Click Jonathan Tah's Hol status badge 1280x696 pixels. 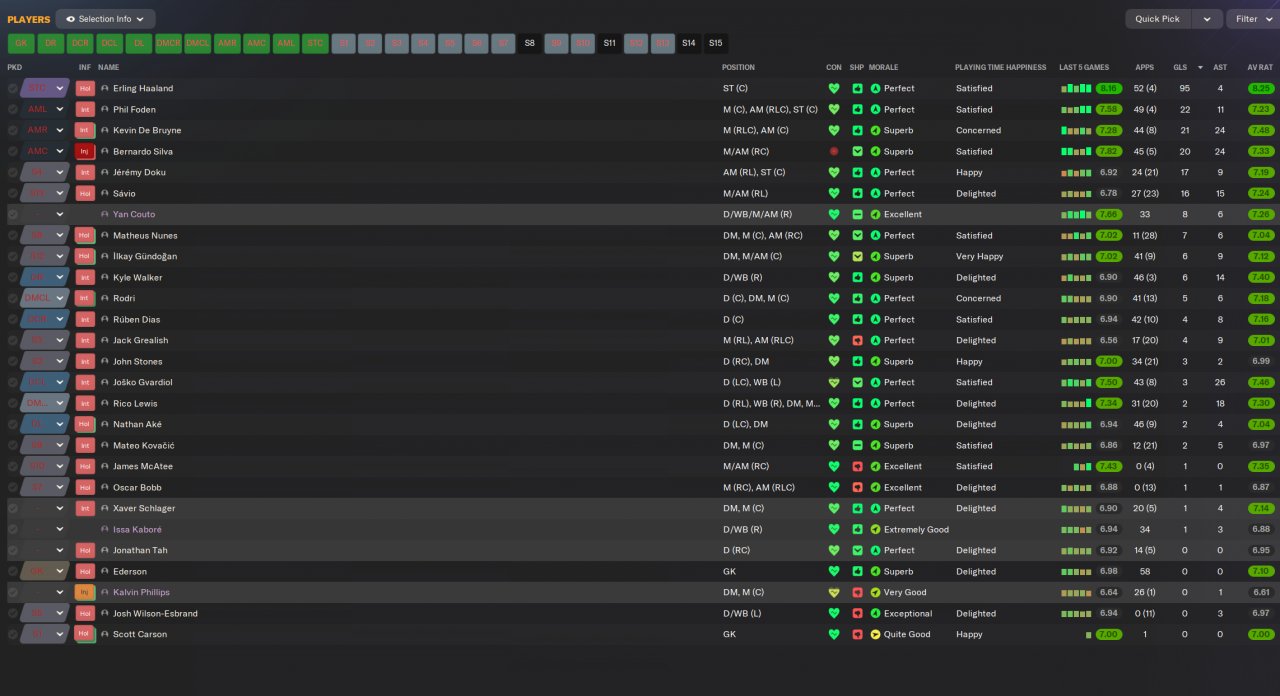pos(85,550)
